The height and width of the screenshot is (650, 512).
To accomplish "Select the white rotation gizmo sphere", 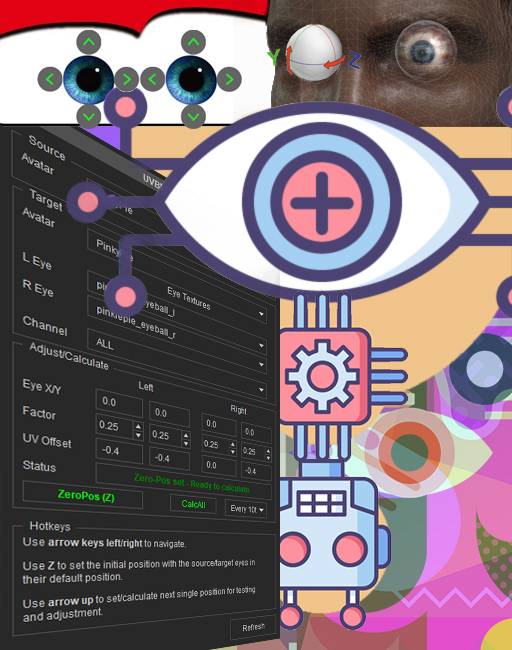I will (314, 52).
